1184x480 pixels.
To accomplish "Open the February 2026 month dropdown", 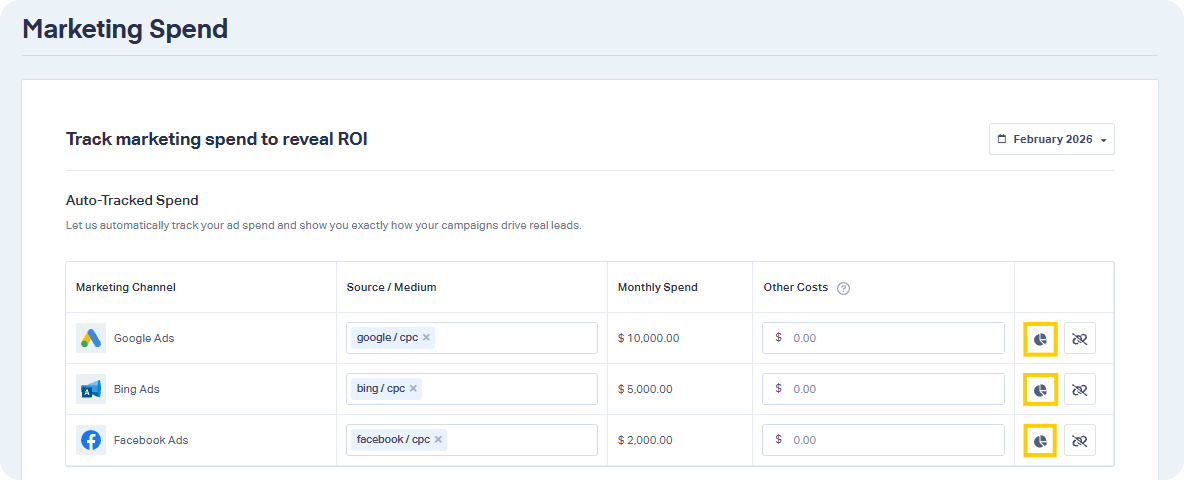I will pyautogui.click(x=1051, y=140).
